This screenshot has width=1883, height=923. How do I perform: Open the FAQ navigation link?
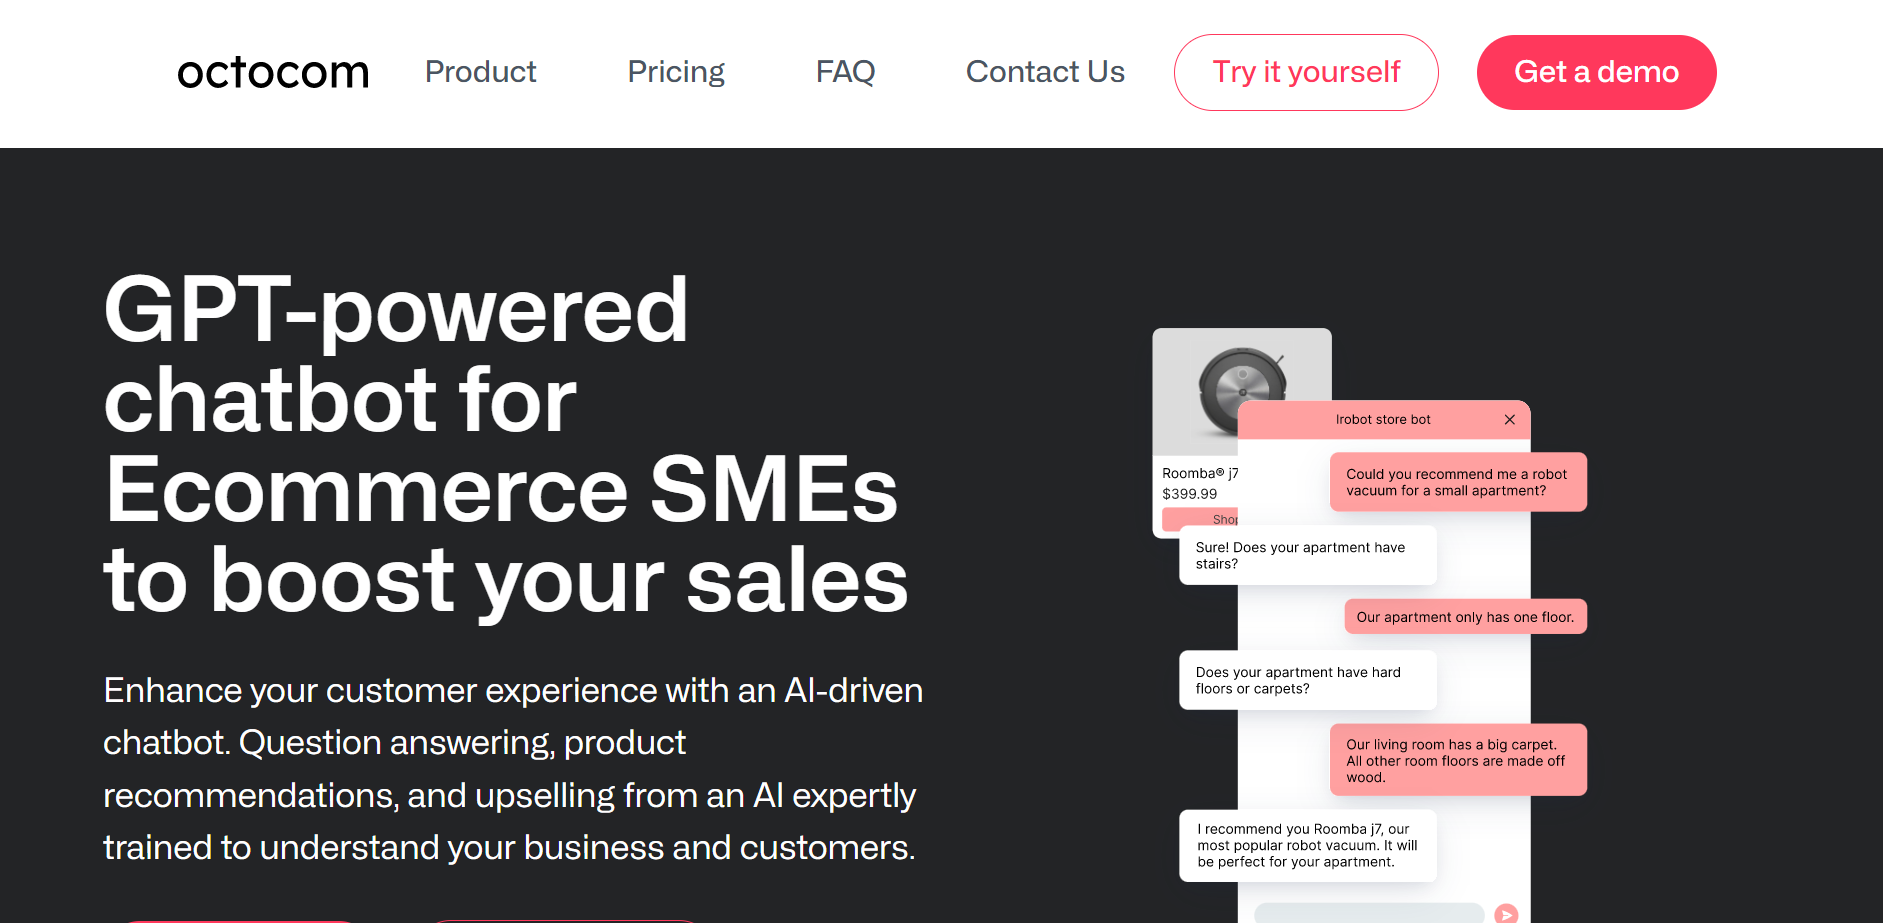click(845, 72)
